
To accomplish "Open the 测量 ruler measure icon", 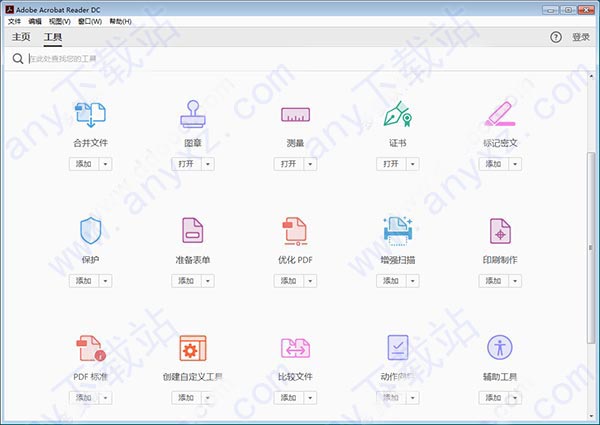I will tap(295, 114).
